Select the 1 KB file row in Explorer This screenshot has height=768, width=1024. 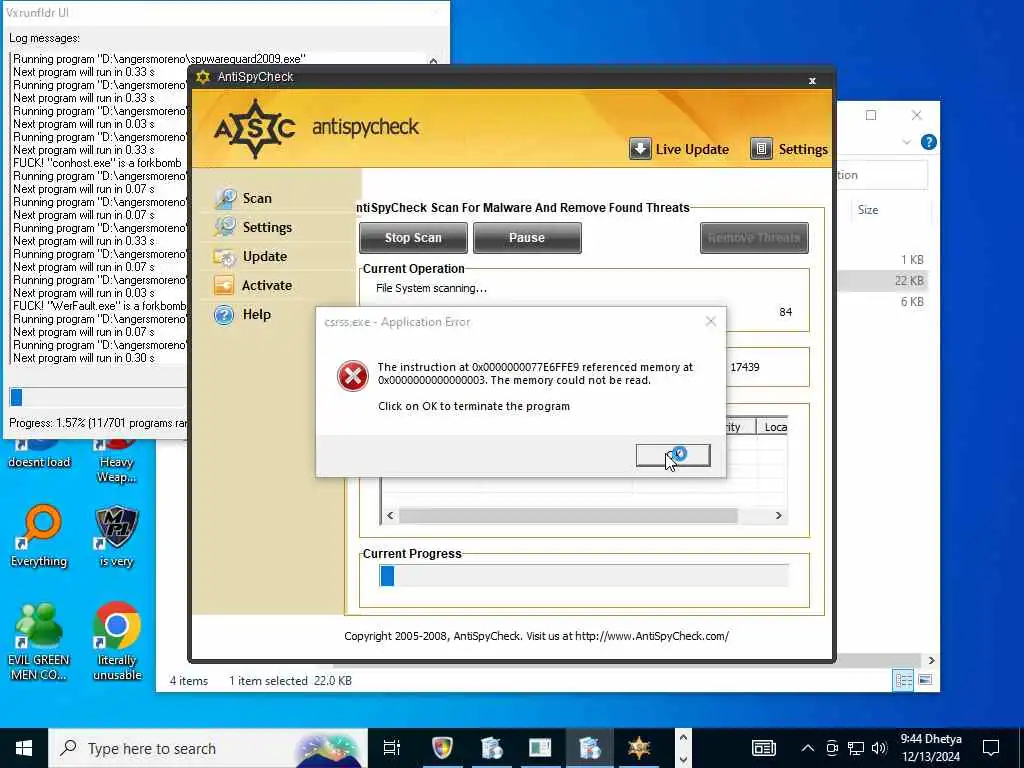point(882,260)
